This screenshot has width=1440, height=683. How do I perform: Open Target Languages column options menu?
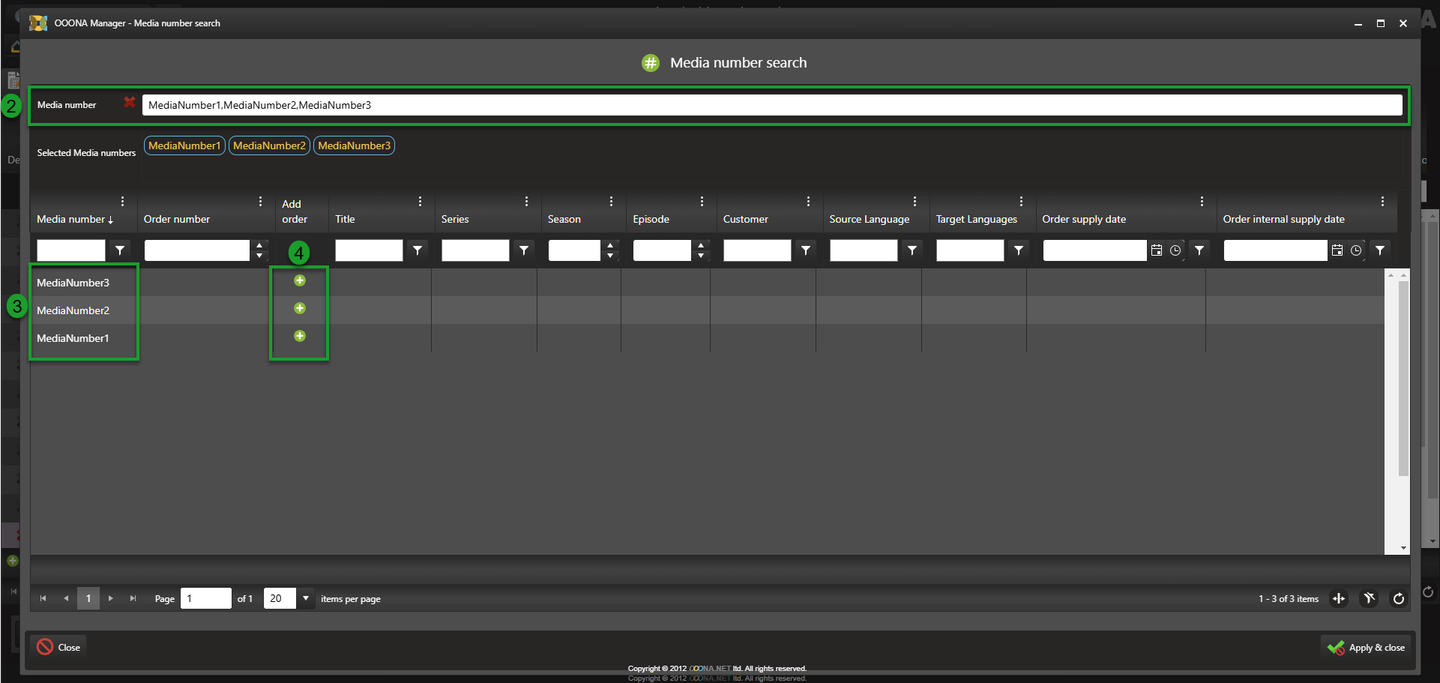[1021, 201]
